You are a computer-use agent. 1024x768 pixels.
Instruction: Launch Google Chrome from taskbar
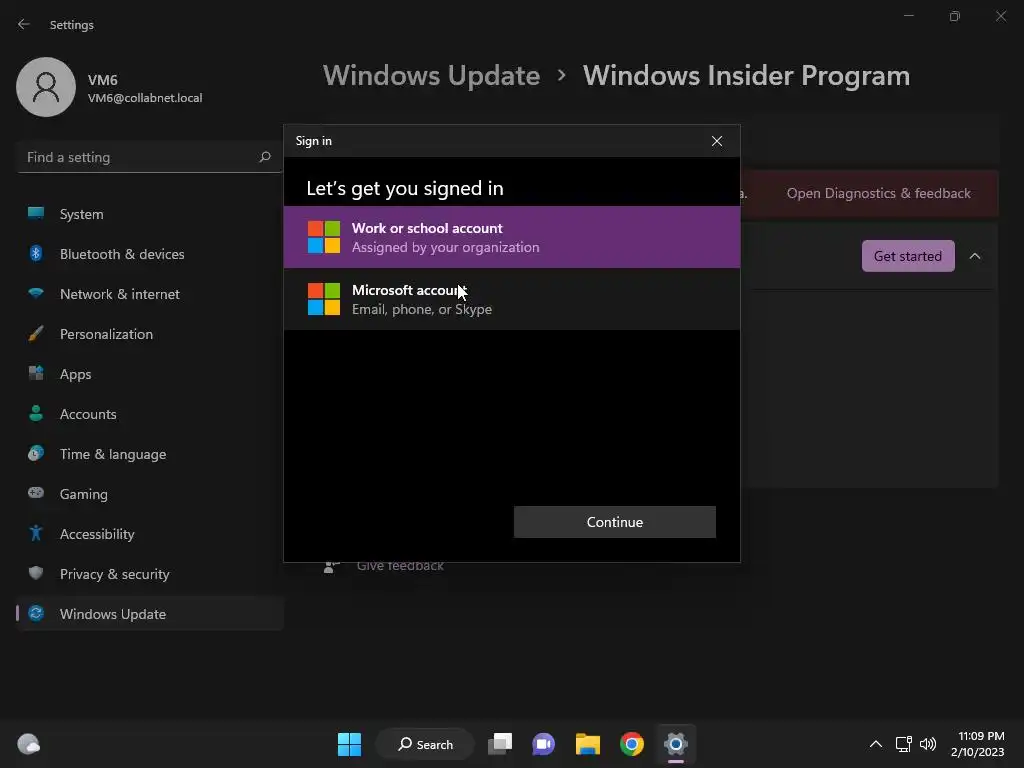point(632,744)
